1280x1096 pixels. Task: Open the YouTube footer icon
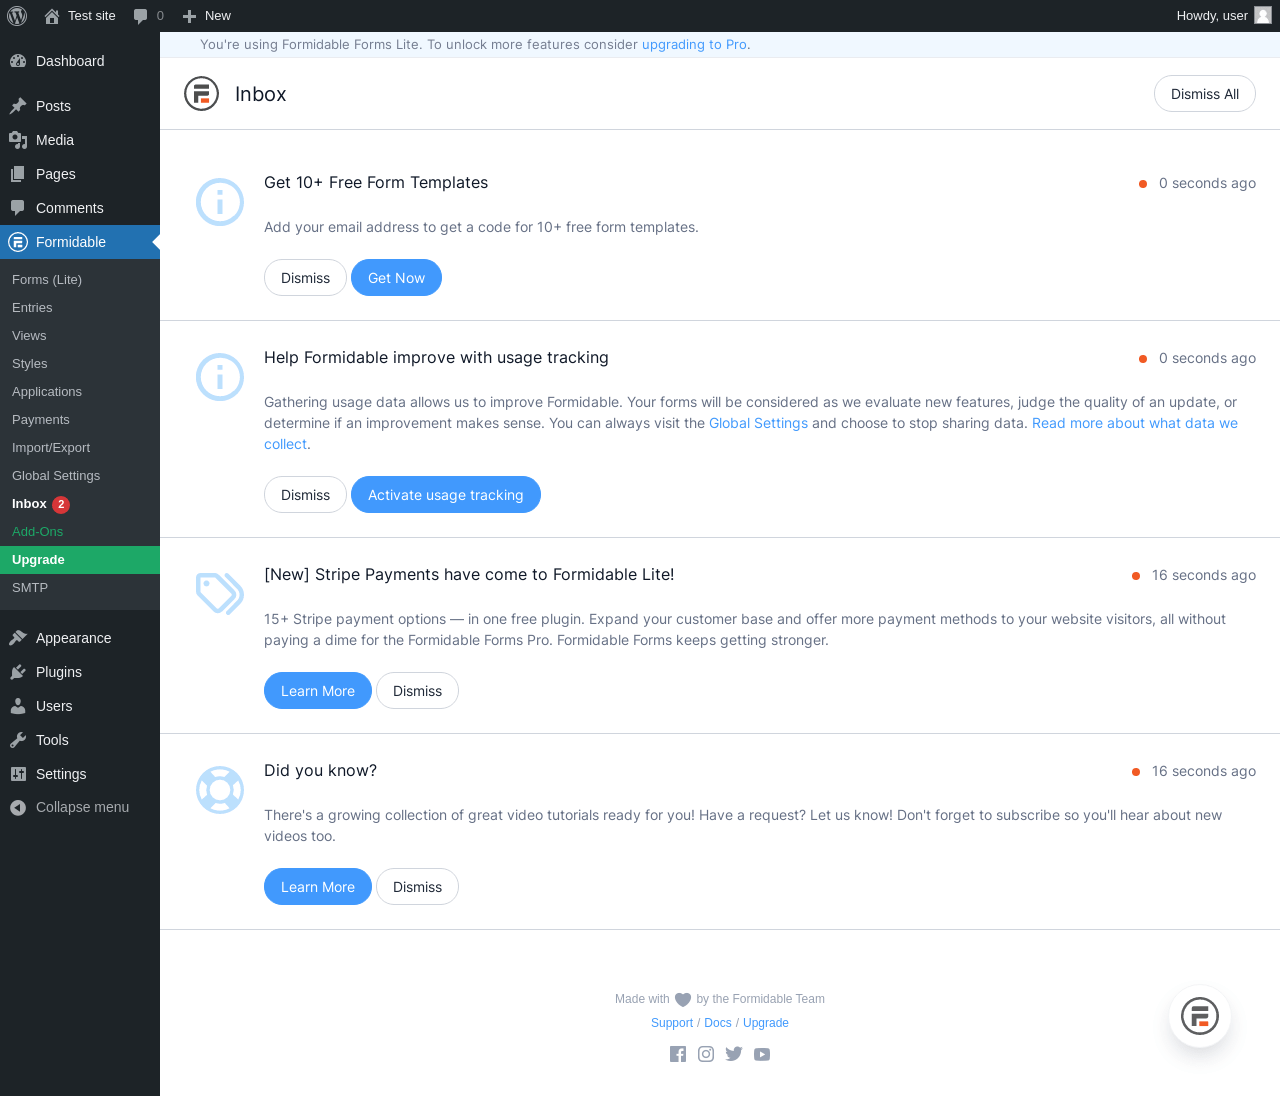(x=762, y=1054)
